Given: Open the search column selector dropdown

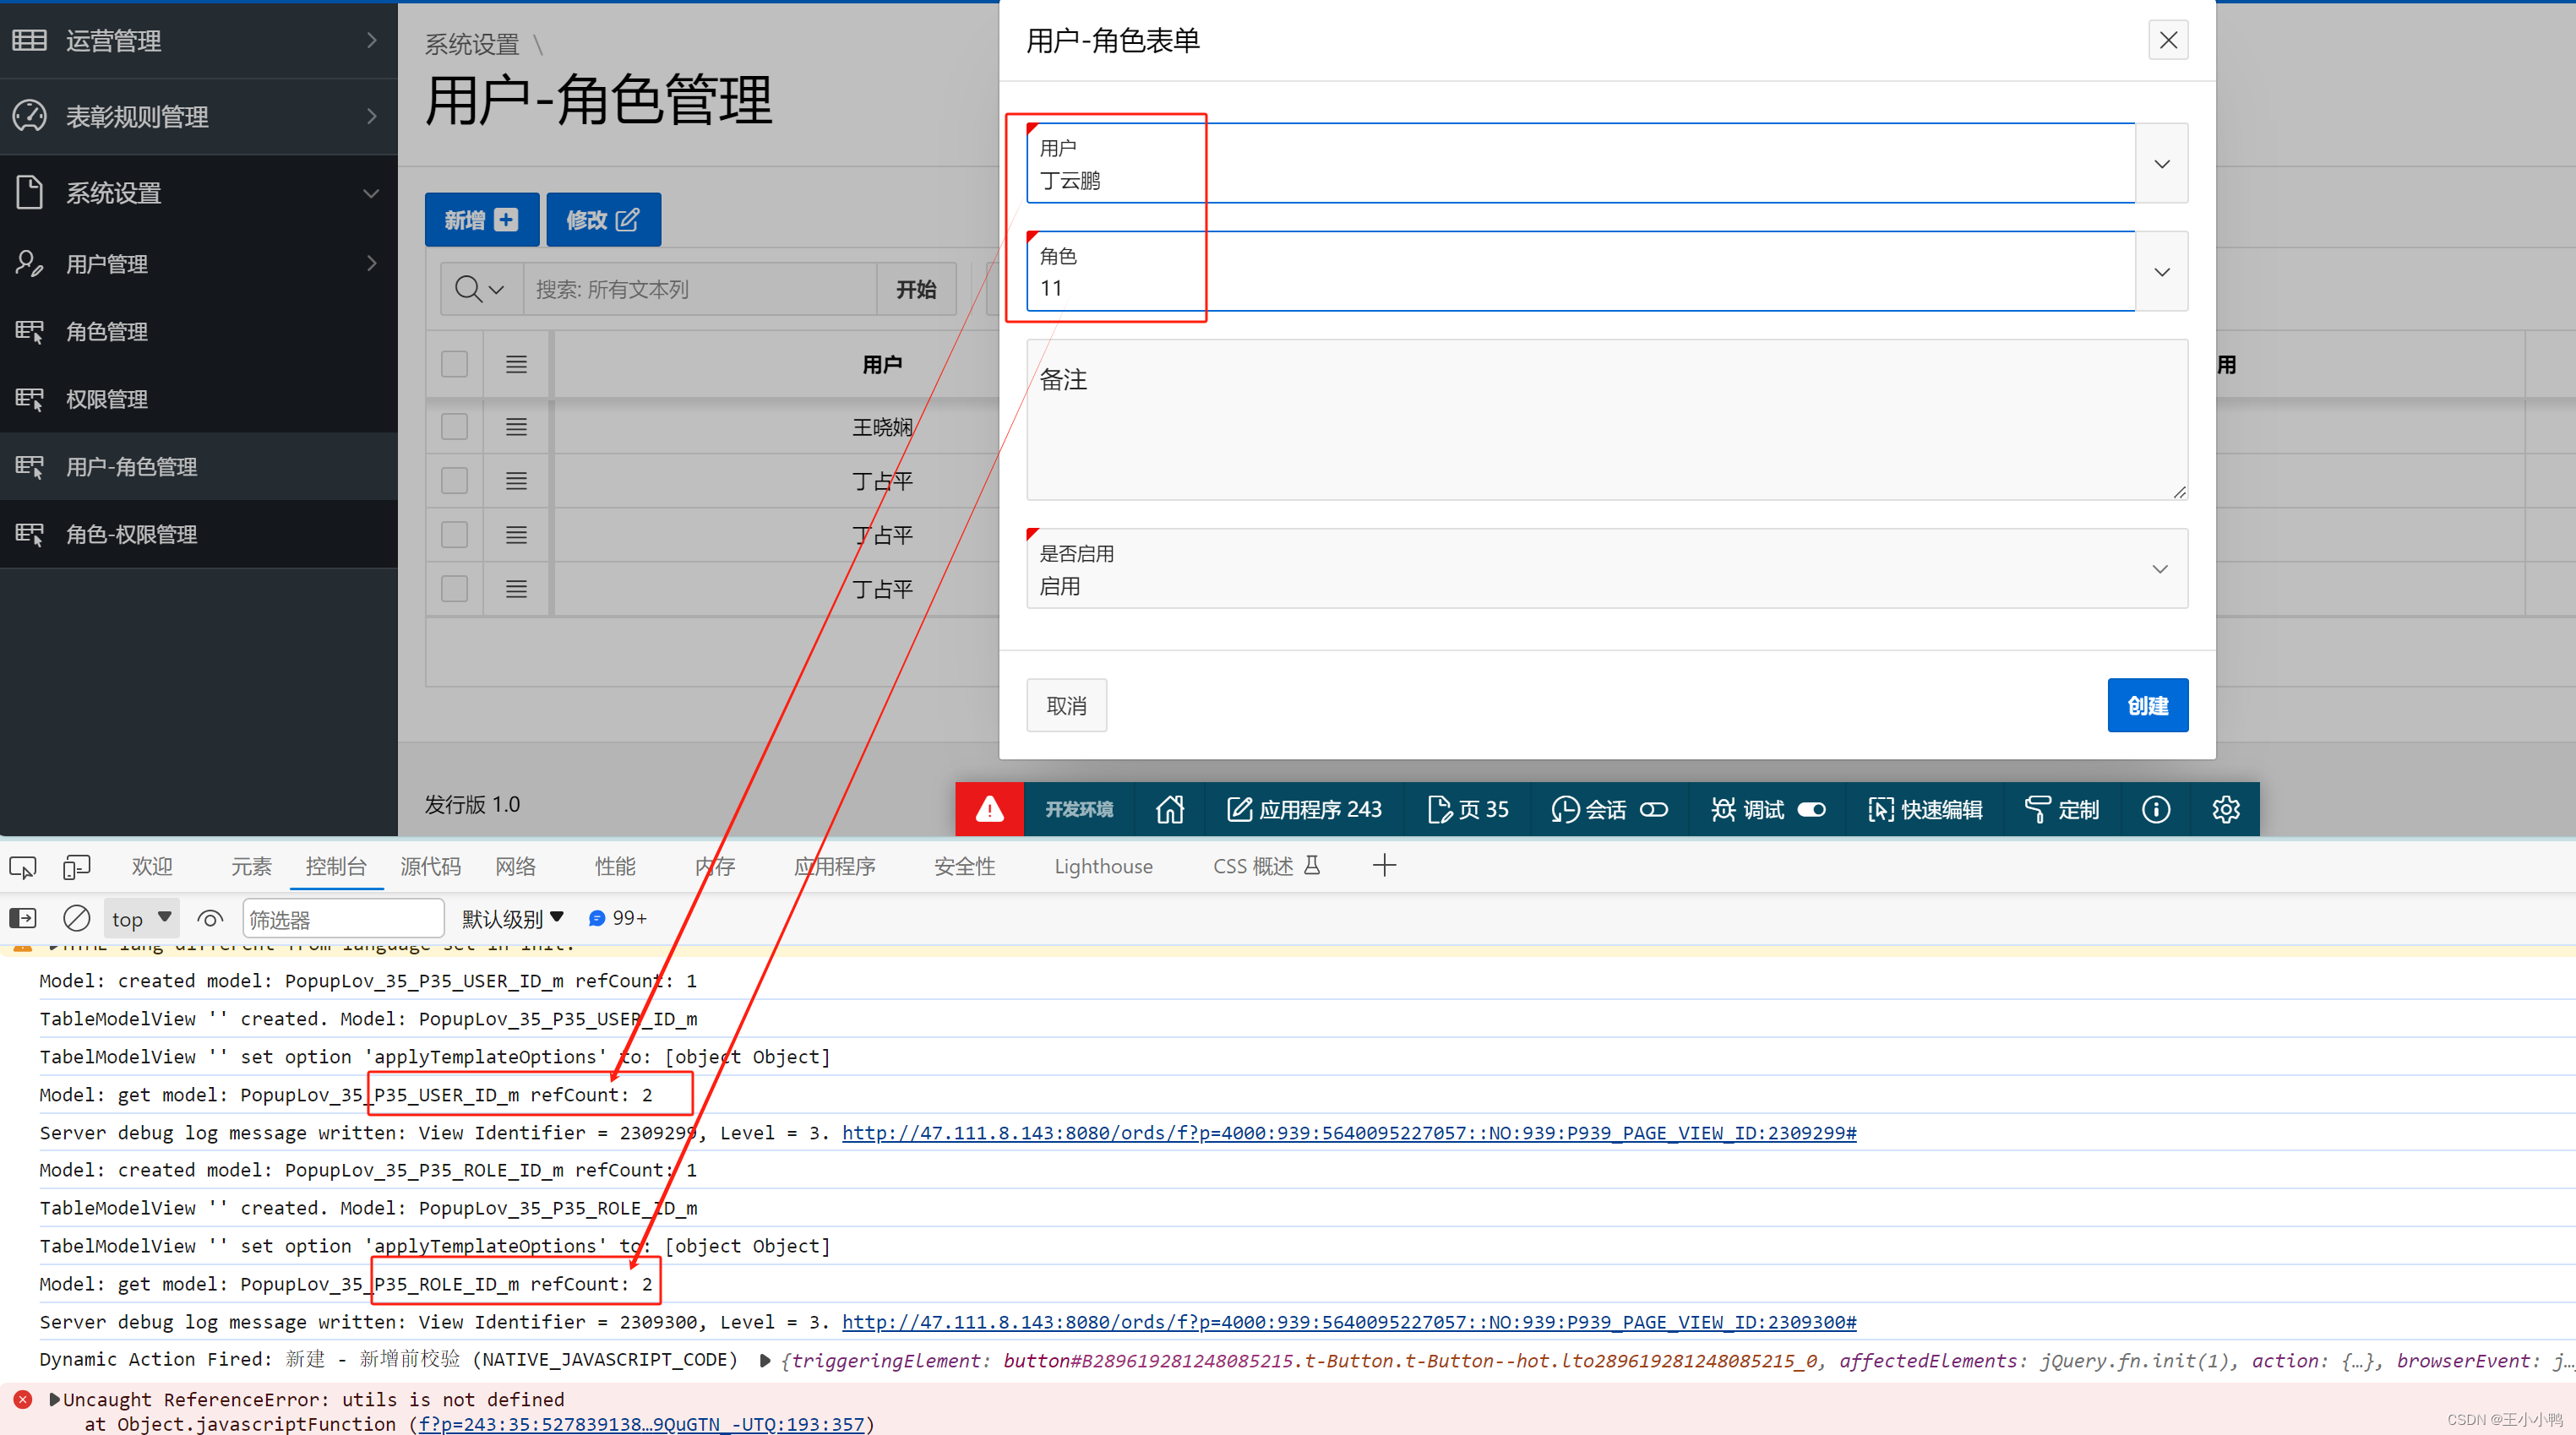Looking at the screenshot, I should [x=480, y=289].
